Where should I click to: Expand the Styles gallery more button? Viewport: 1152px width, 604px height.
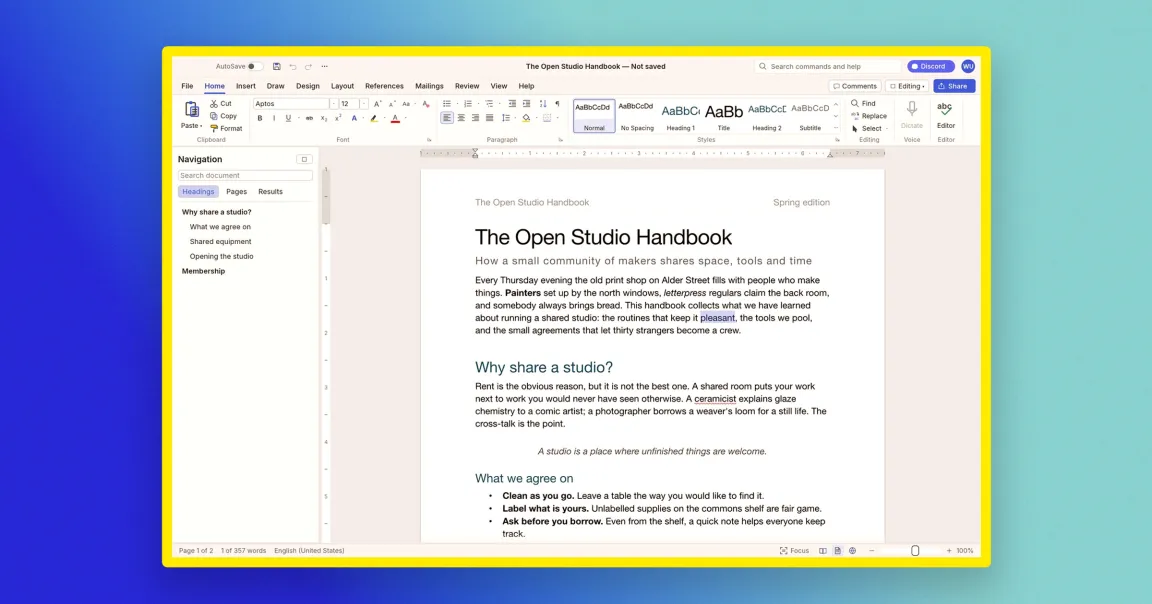[835, 129]
